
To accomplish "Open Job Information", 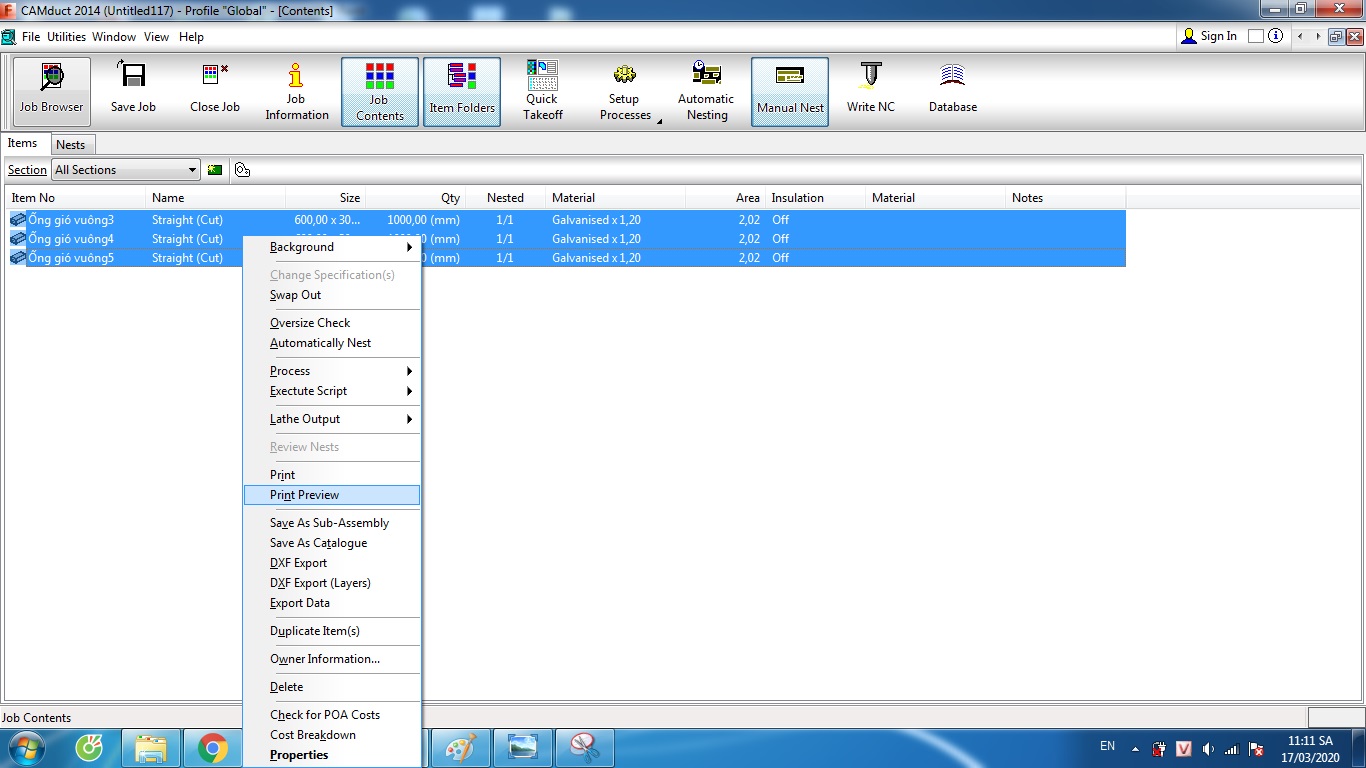I will pyautogui.click(x=297, y=91).
